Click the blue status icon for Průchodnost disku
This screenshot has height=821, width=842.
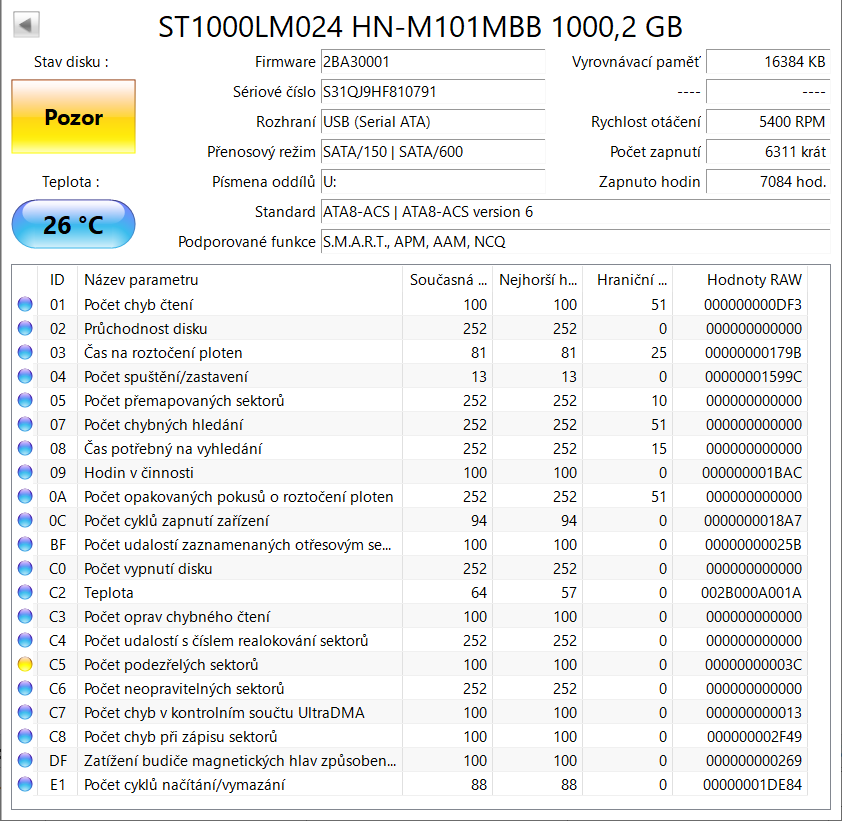[25, 329]
